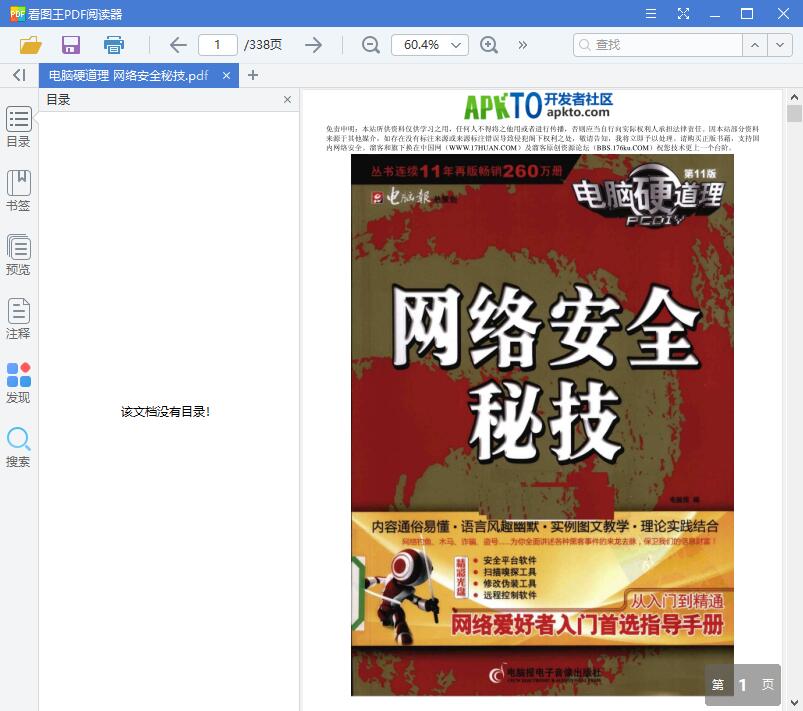Open the title bar hamburger menu
This screenshot has height=711, width=803.
click(650, 14)
